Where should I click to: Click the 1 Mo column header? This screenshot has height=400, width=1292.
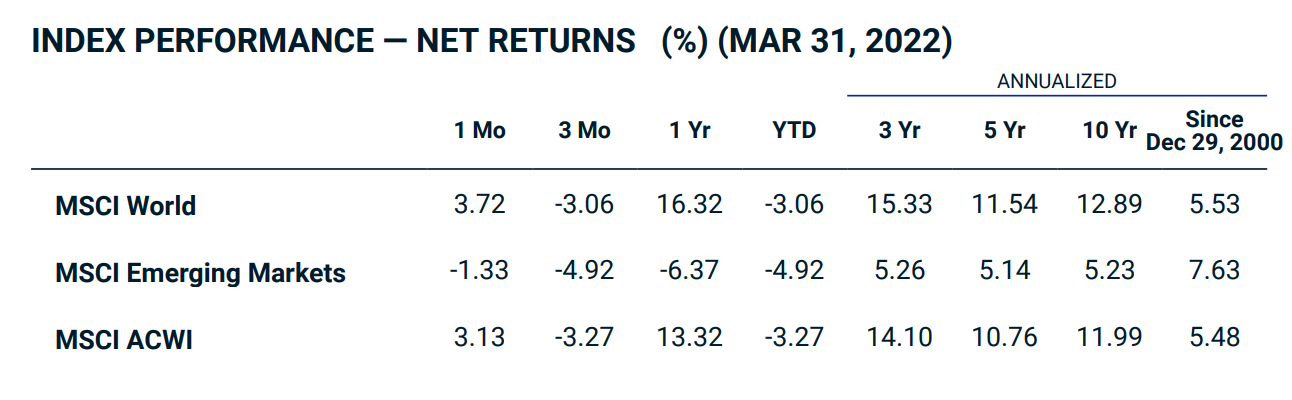(x=480, y=131)
